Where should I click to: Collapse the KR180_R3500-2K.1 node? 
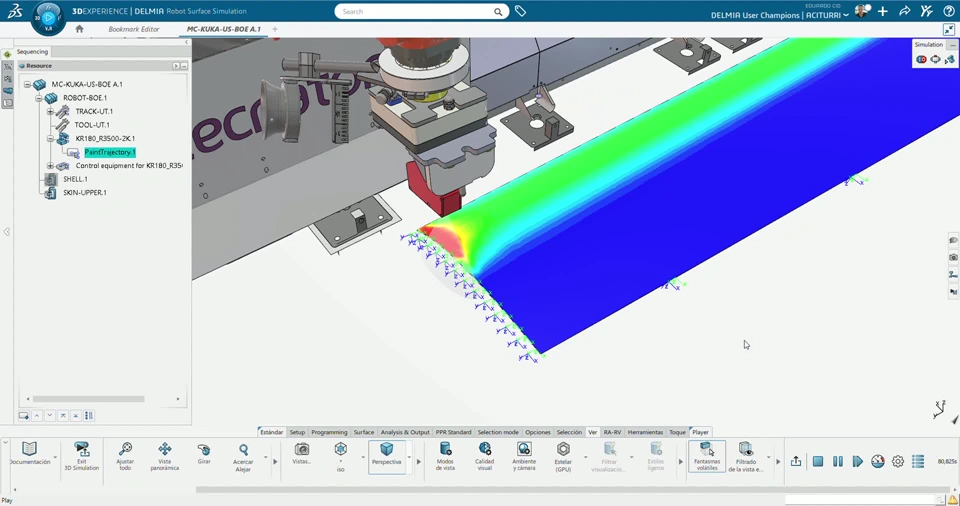50,138
